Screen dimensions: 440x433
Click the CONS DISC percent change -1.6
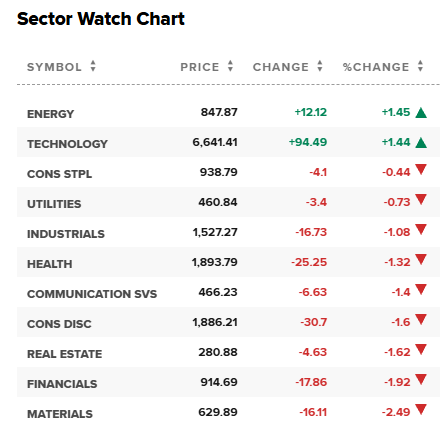click(401, 322)
